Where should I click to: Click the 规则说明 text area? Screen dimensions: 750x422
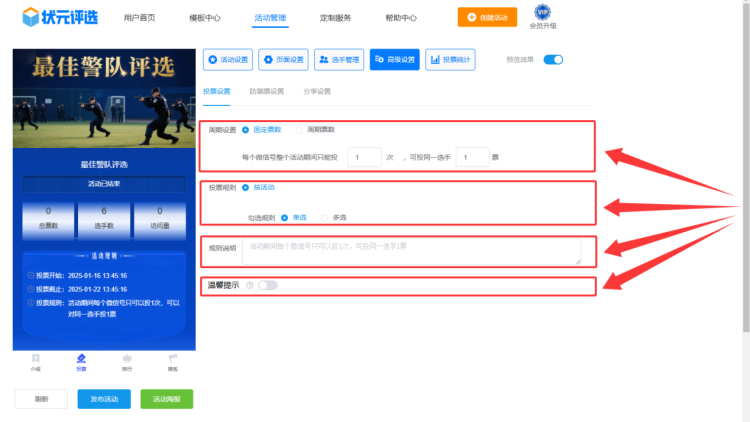click(x=411, y=251)
